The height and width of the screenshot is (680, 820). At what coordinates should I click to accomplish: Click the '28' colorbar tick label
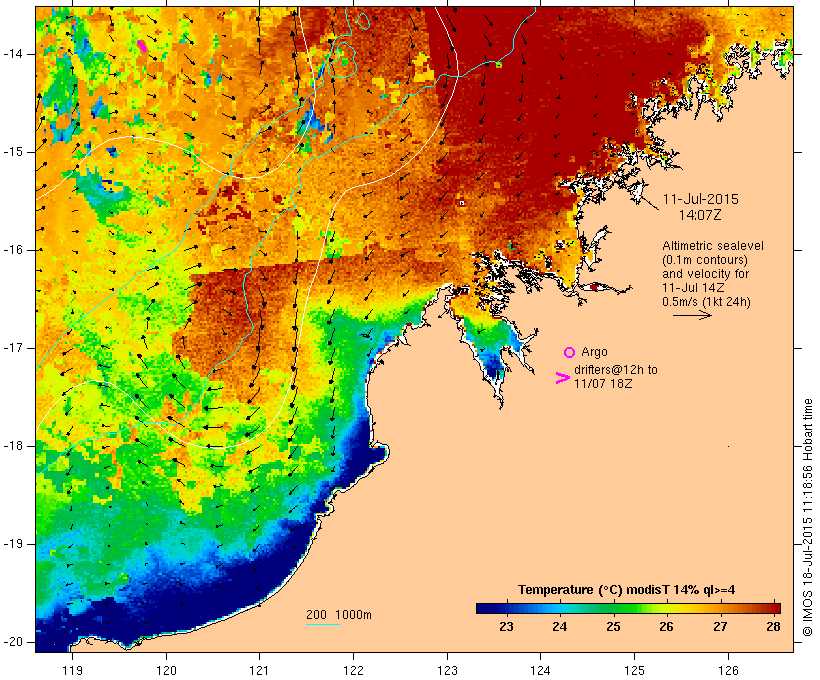coord(773,627)
